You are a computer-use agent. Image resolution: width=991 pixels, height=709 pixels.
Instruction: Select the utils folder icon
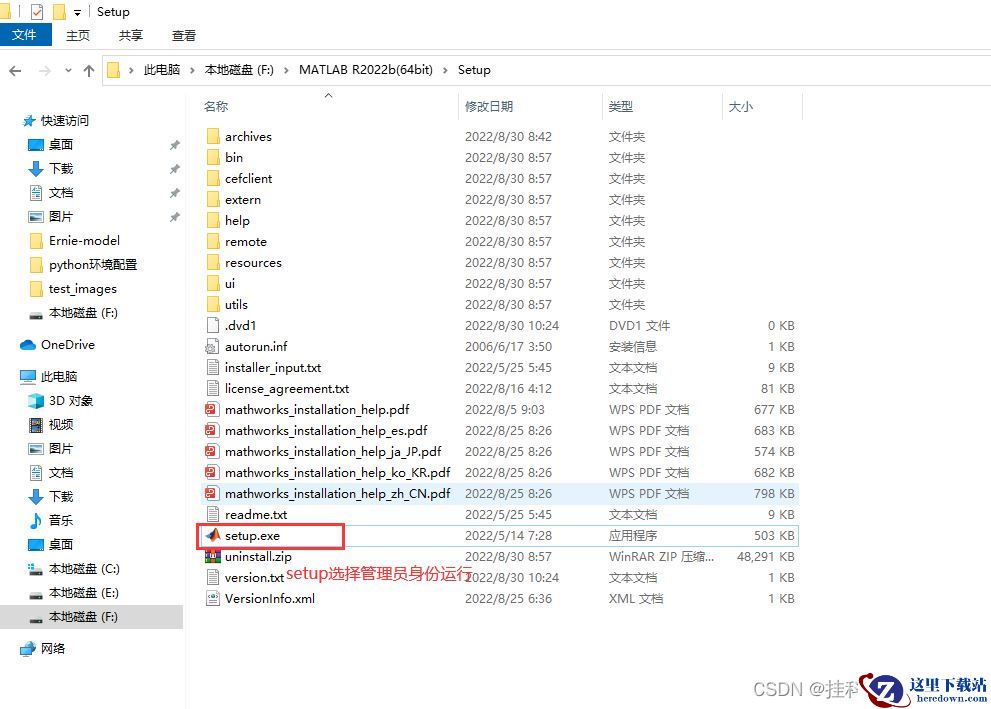tap(213, 305)
